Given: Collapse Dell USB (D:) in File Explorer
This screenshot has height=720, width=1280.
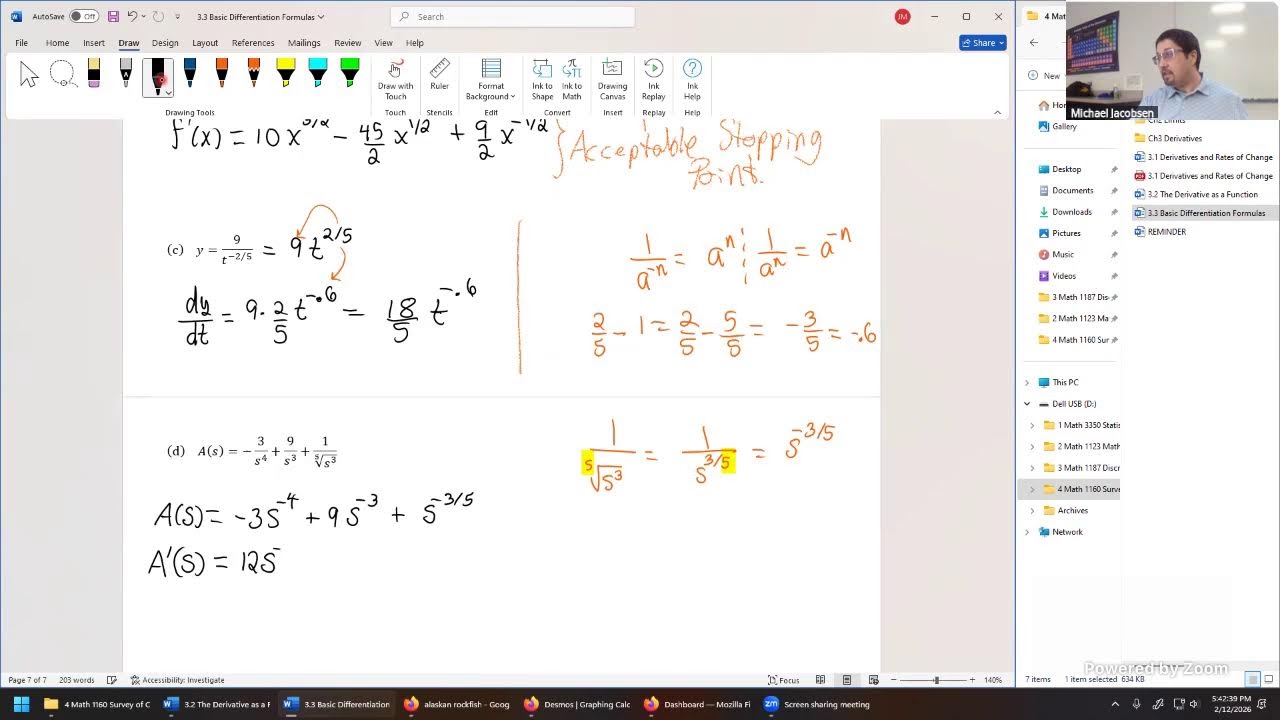Looking at the screenshot, I should click(1026, 404).
